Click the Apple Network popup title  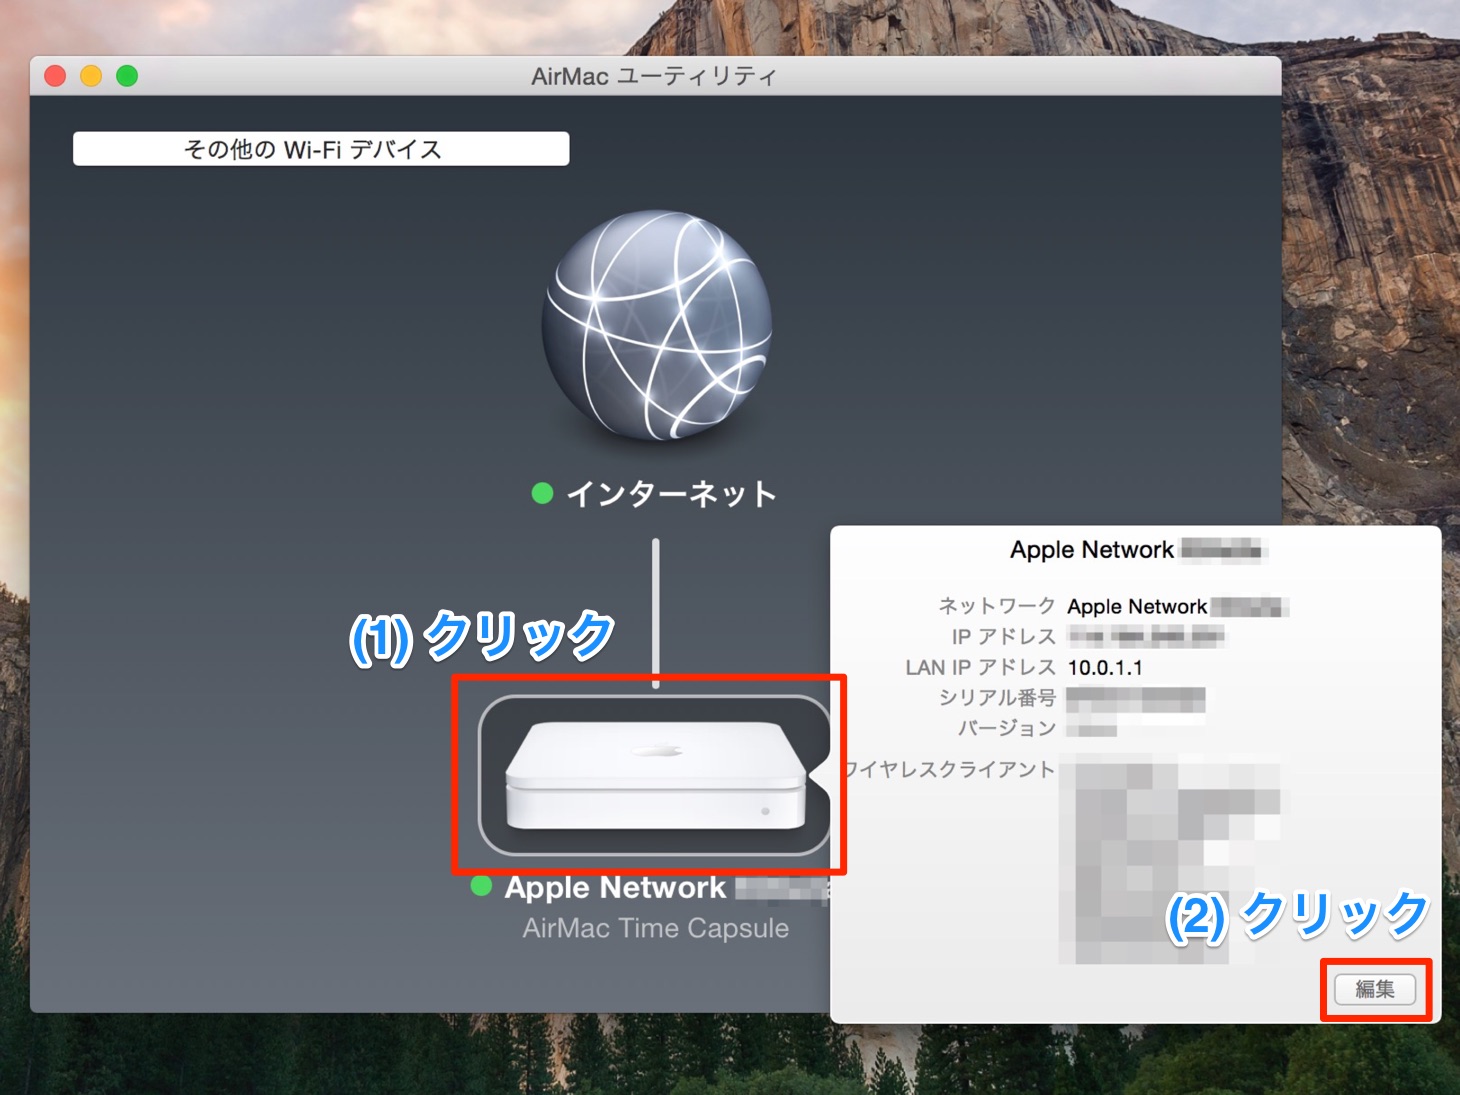click(x=1092, y=550)
